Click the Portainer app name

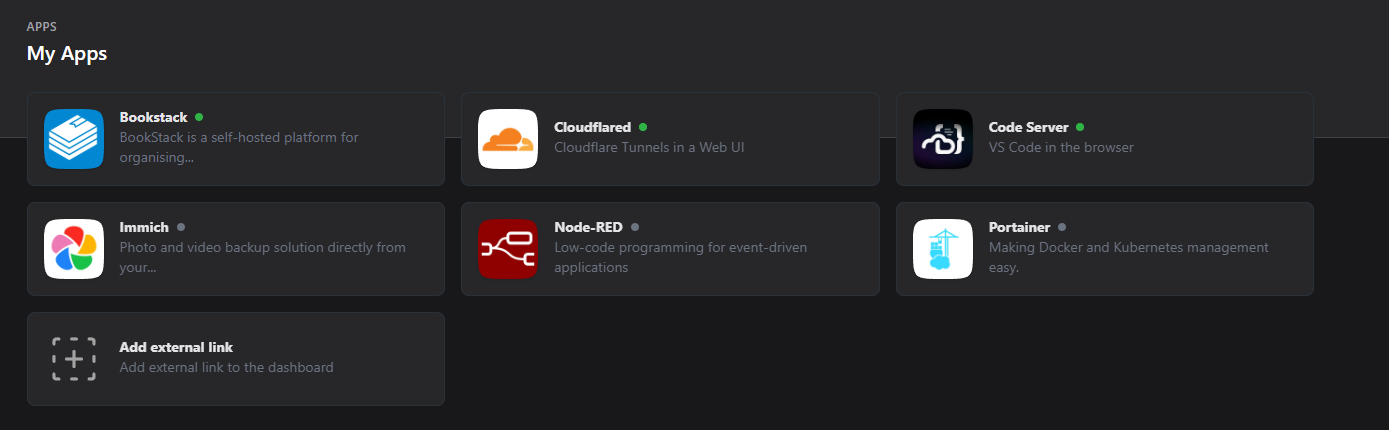pyautogui.click(x=1019, y=227)
